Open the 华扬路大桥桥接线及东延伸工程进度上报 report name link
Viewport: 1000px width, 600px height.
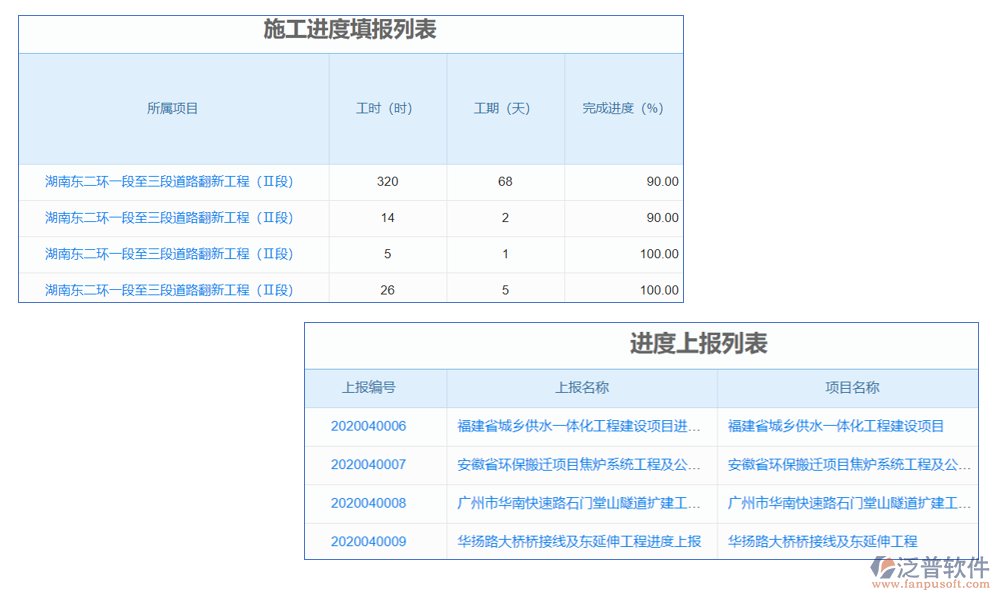tap(579, 542)
